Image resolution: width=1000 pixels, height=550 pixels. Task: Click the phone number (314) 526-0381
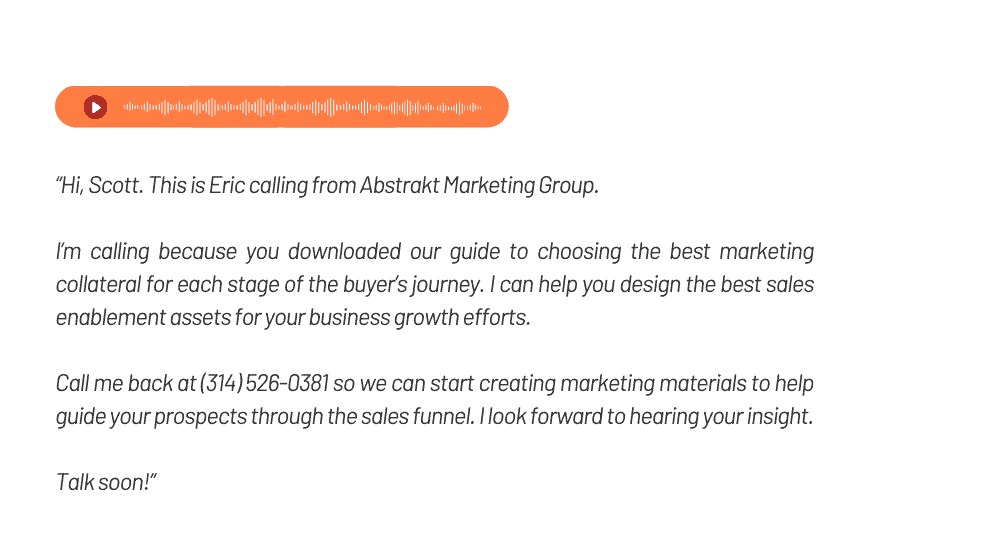click(264, 383)
